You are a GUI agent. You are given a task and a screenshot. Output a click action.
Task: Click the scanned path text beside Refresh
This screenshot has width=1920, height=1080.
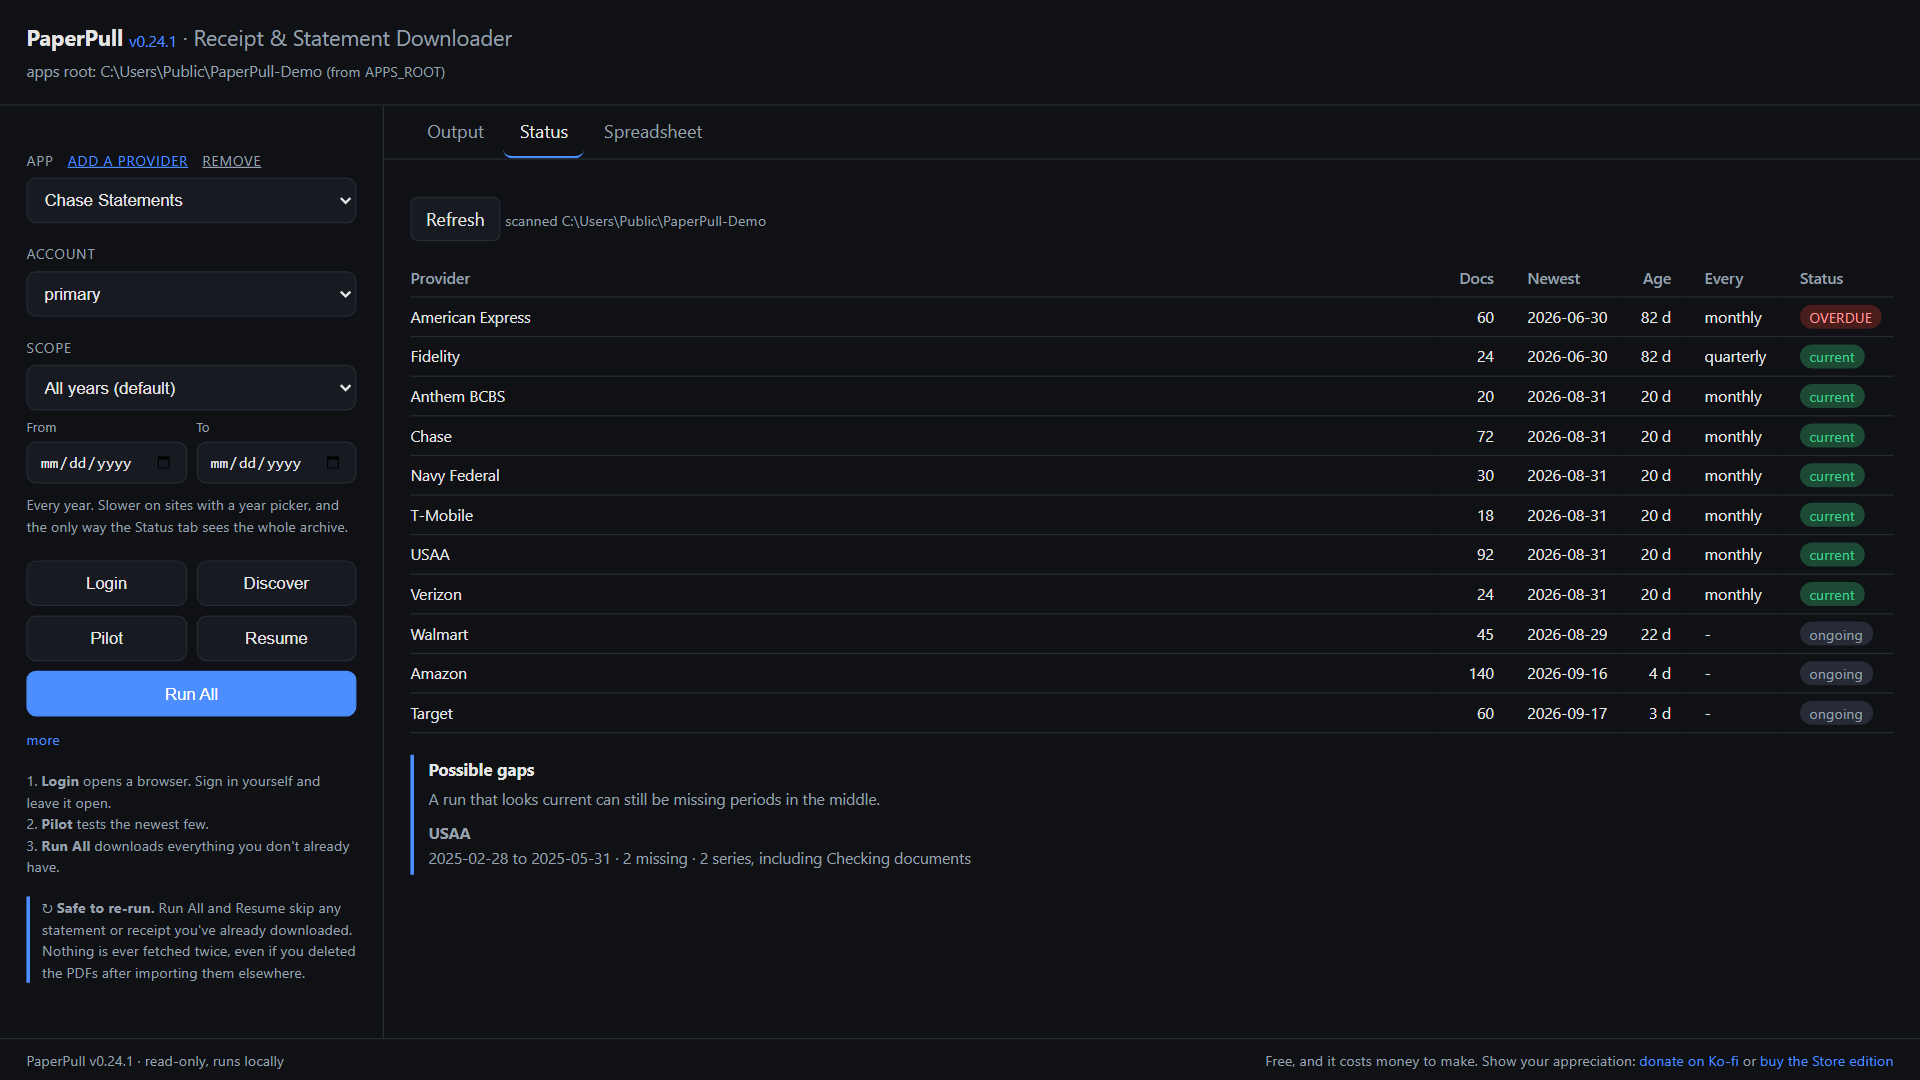click(x=635, y=221)
